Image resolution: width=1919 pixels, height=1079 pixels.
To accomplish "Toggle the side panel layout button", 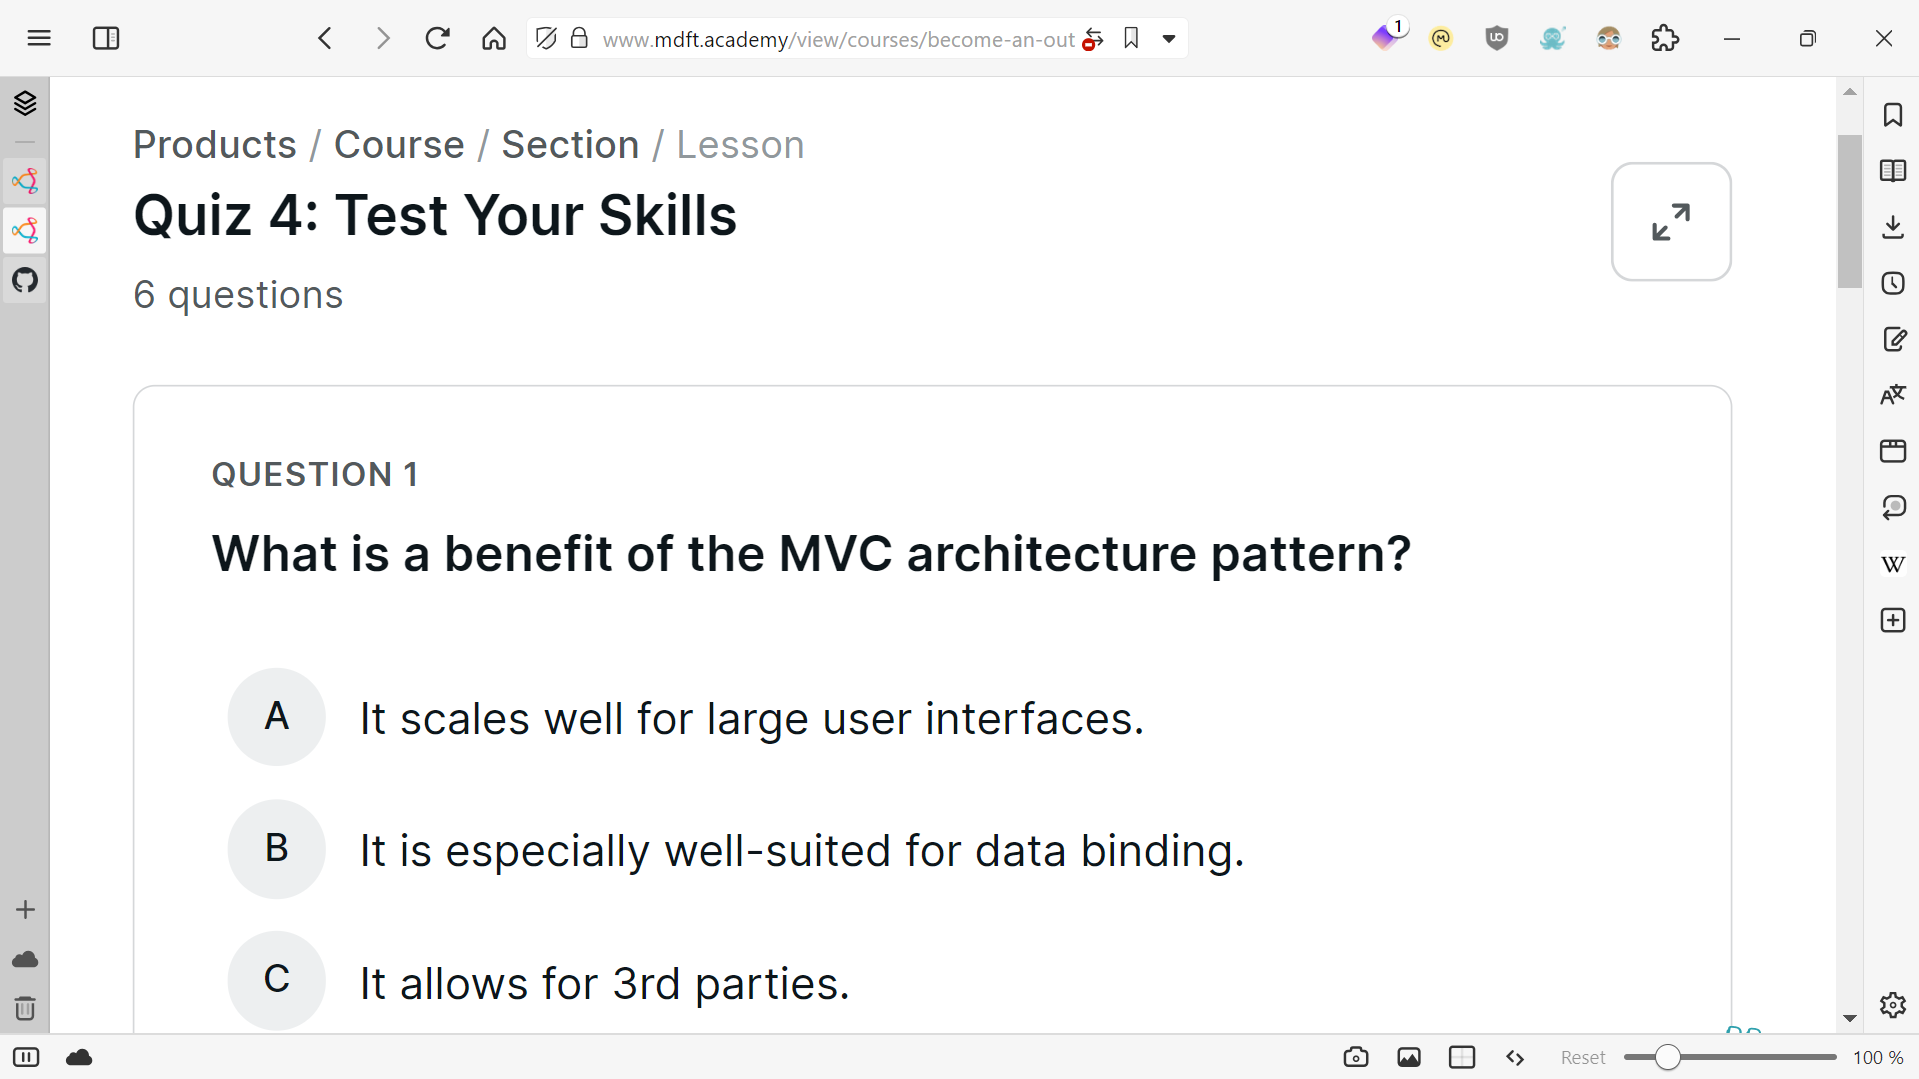I will [x=106, y=39].
